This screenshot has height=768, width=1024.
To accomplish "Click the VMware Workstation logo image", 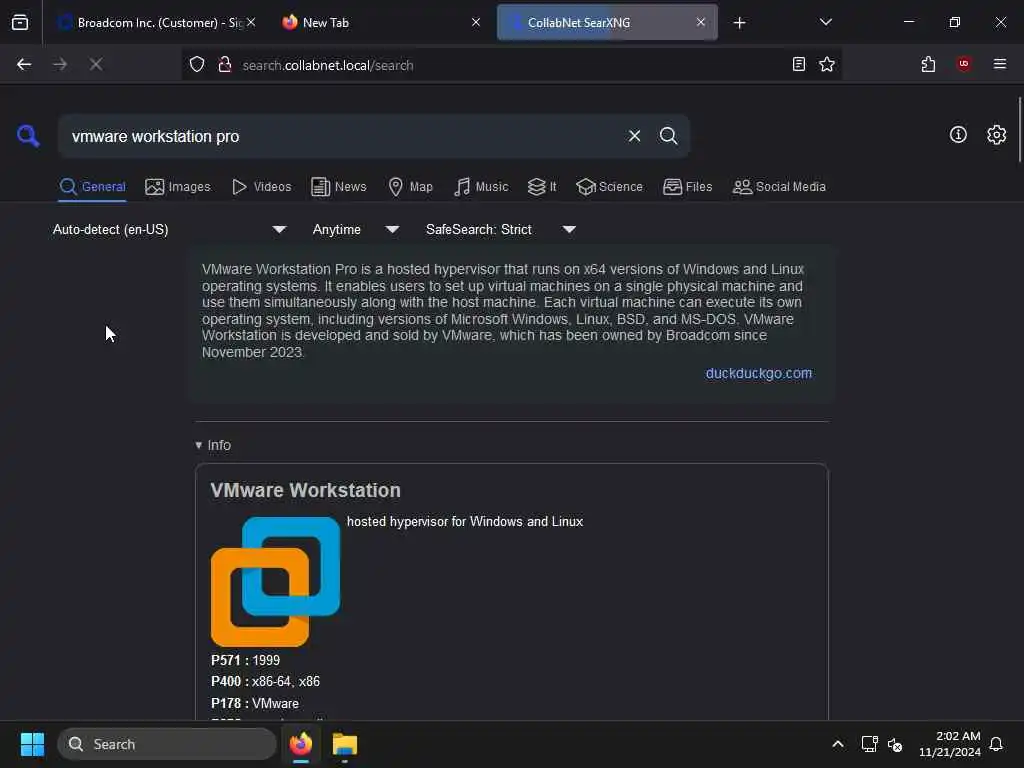I will click(x=275, y=581).
